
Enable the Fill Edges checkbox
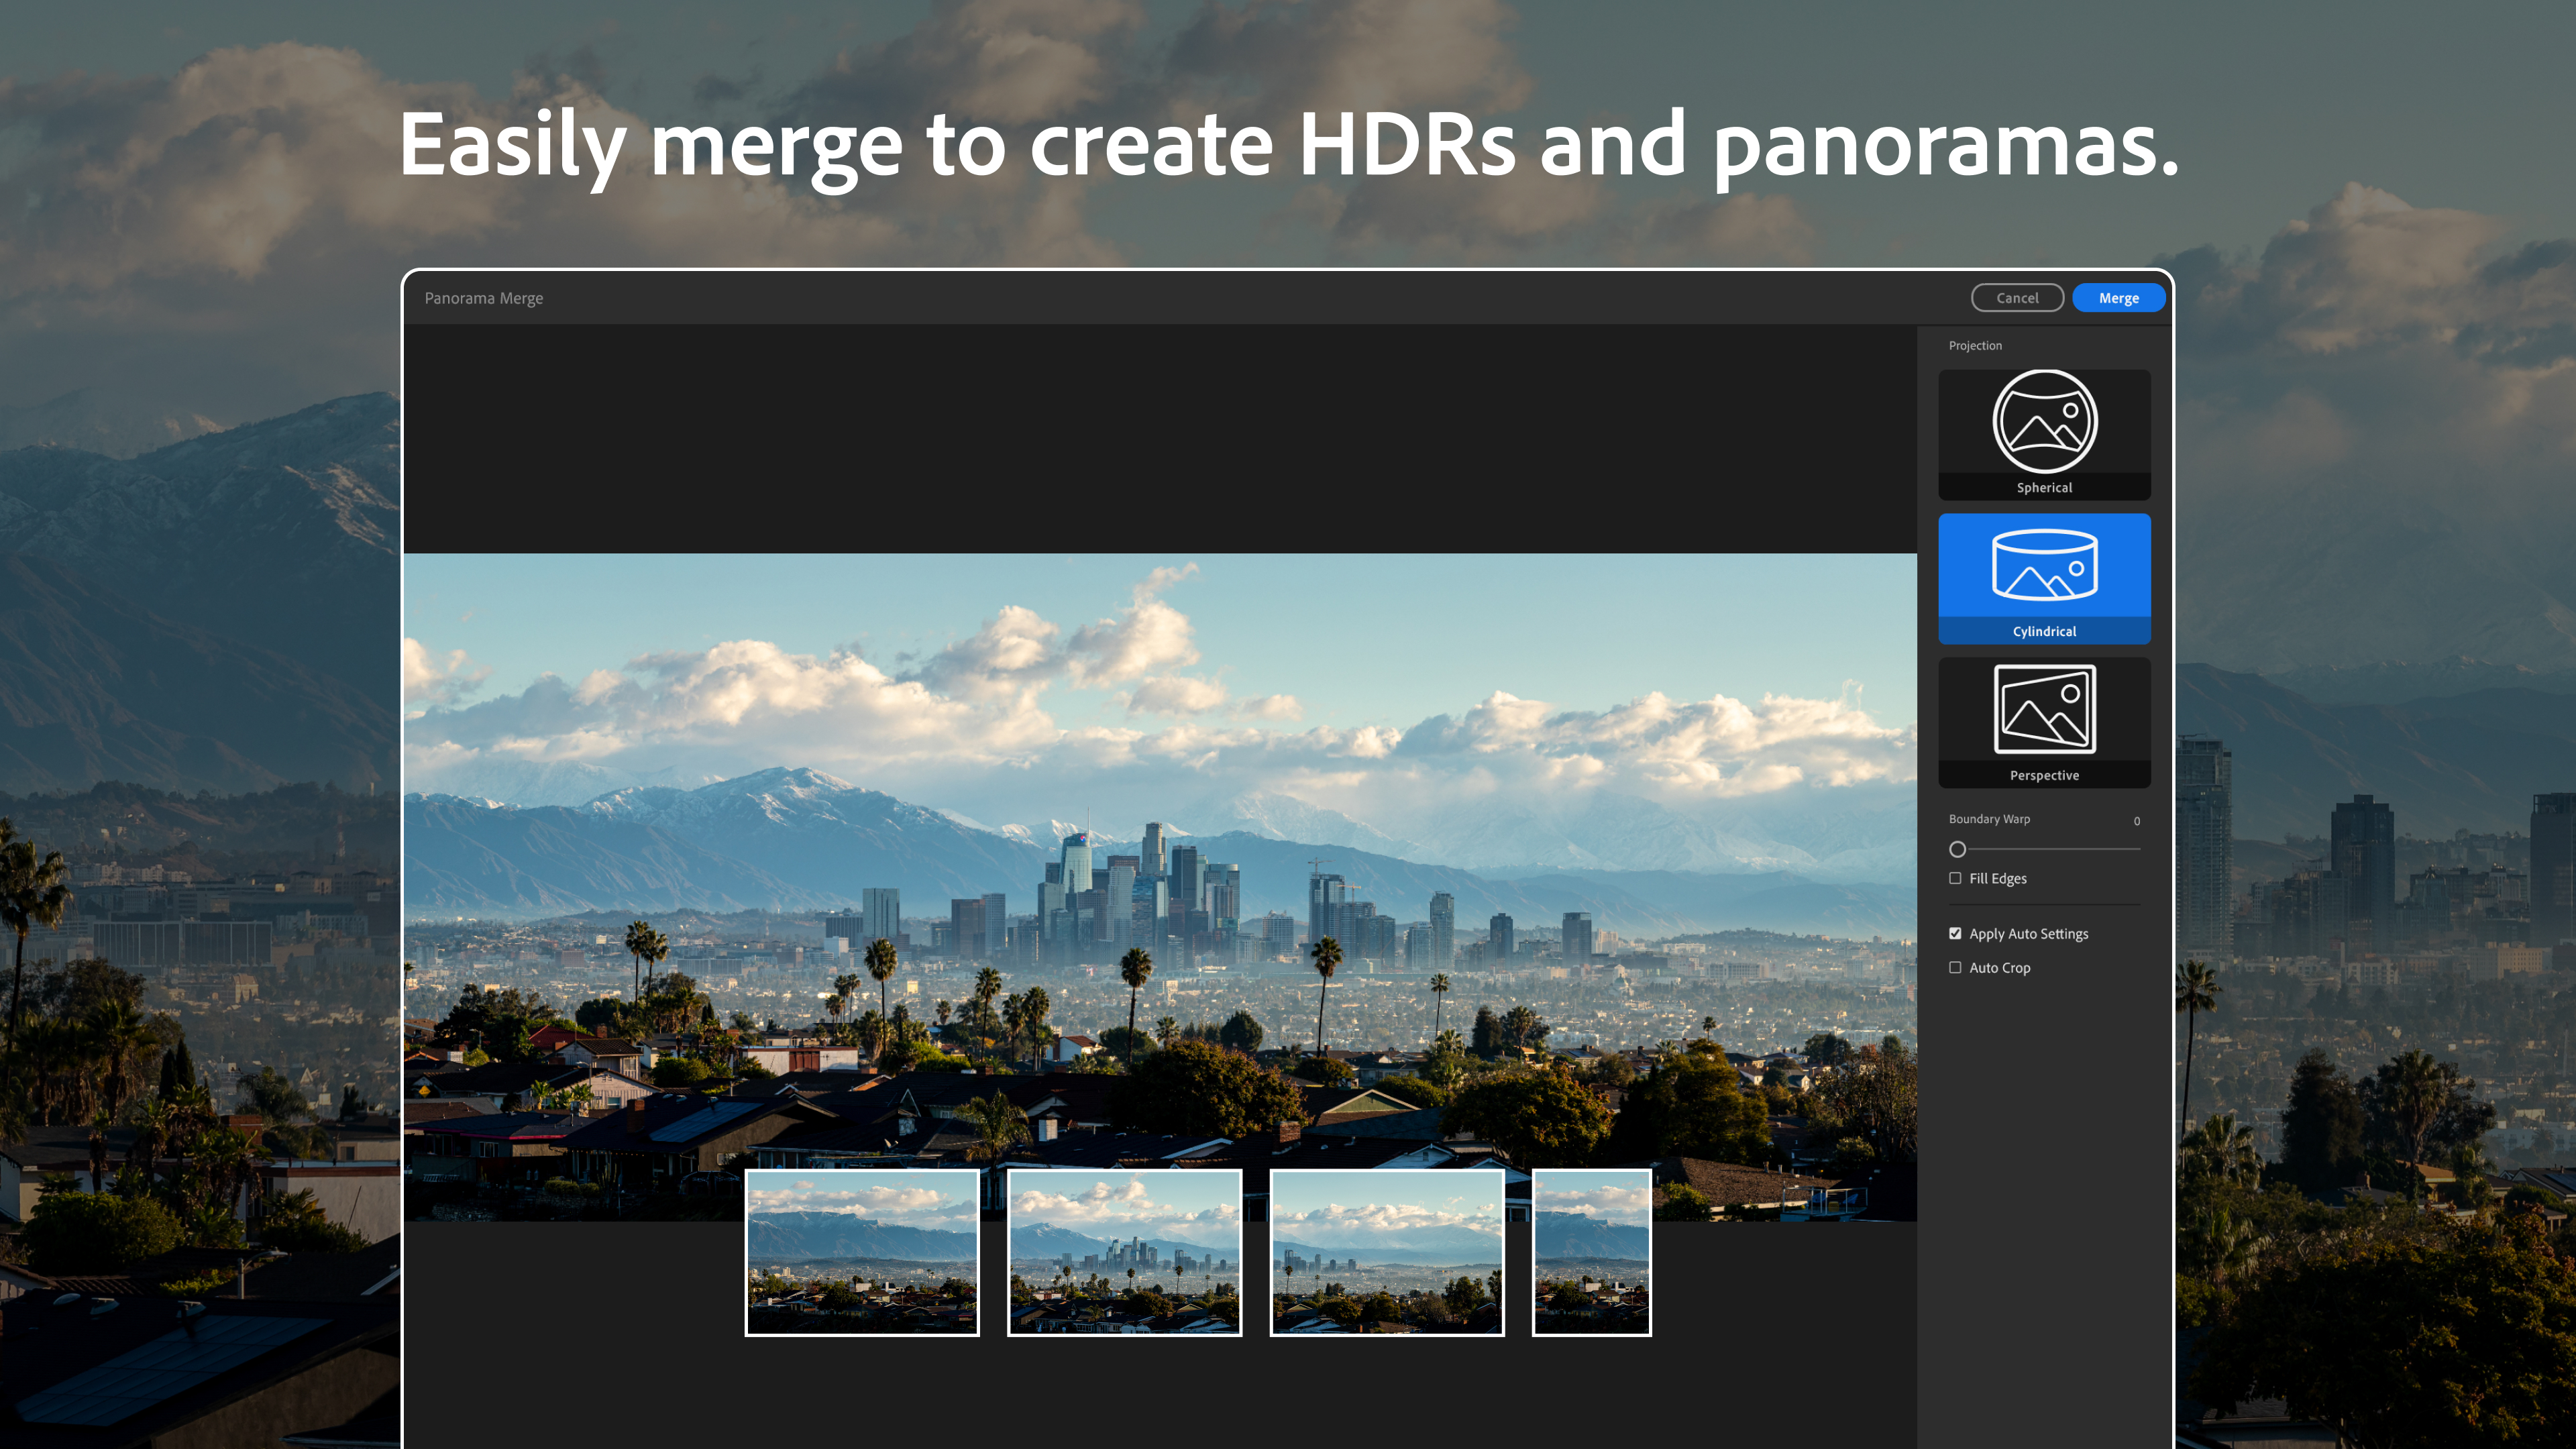pos(1955,878)
